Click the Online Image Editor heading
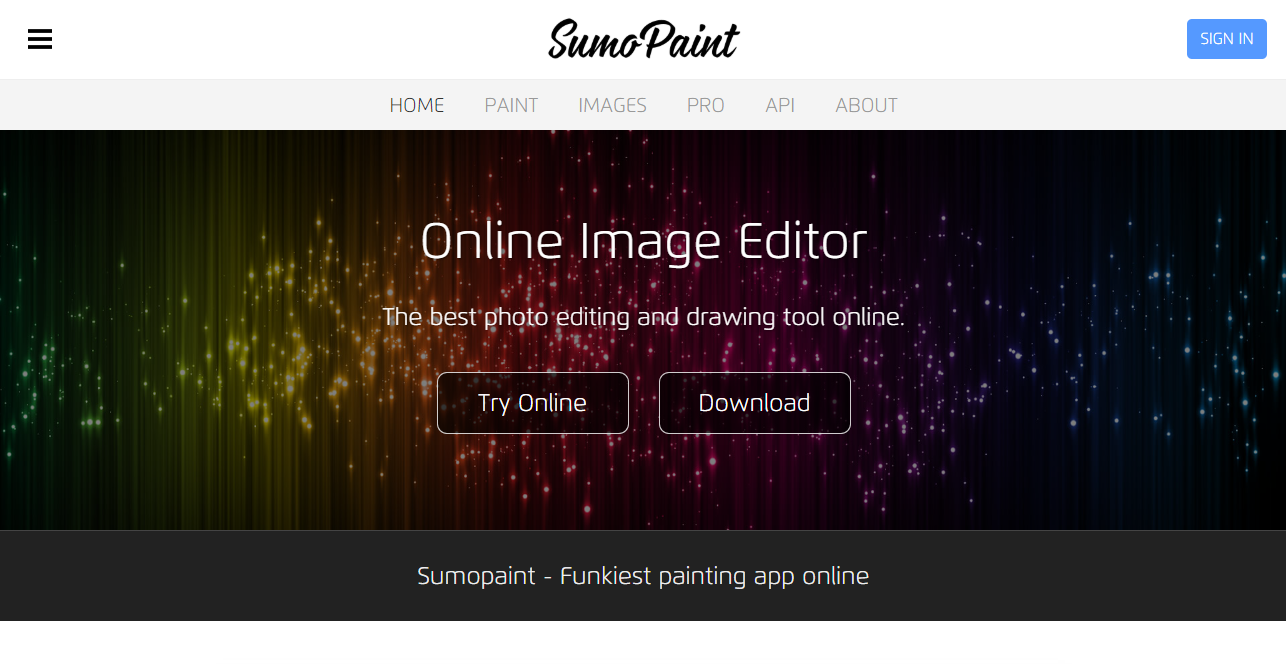1286x664 pixels. [643, 241]
